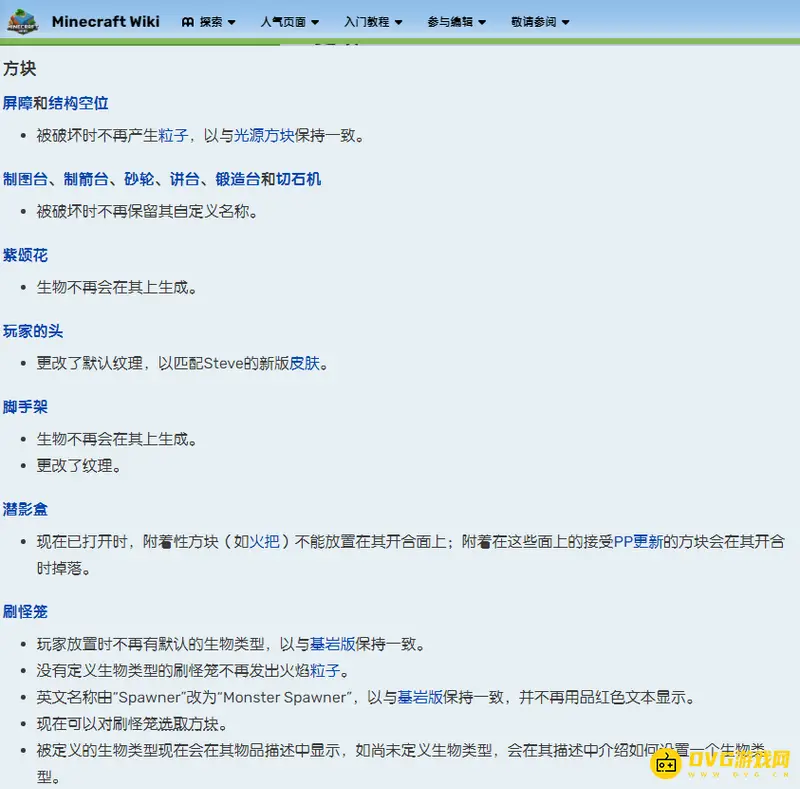800x789 pixels.
Task: Open the 敬请参阅 menu
Action: 540,22
